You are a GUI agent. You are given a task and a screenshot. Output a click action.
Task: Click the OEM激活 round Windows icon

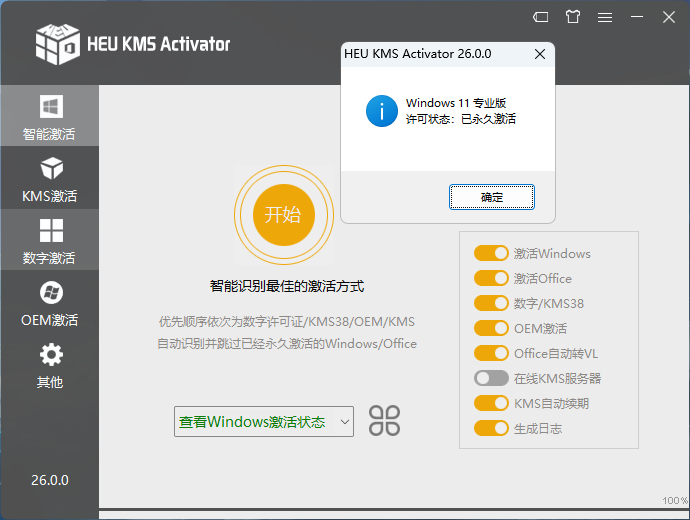click(x=50, y=293)
